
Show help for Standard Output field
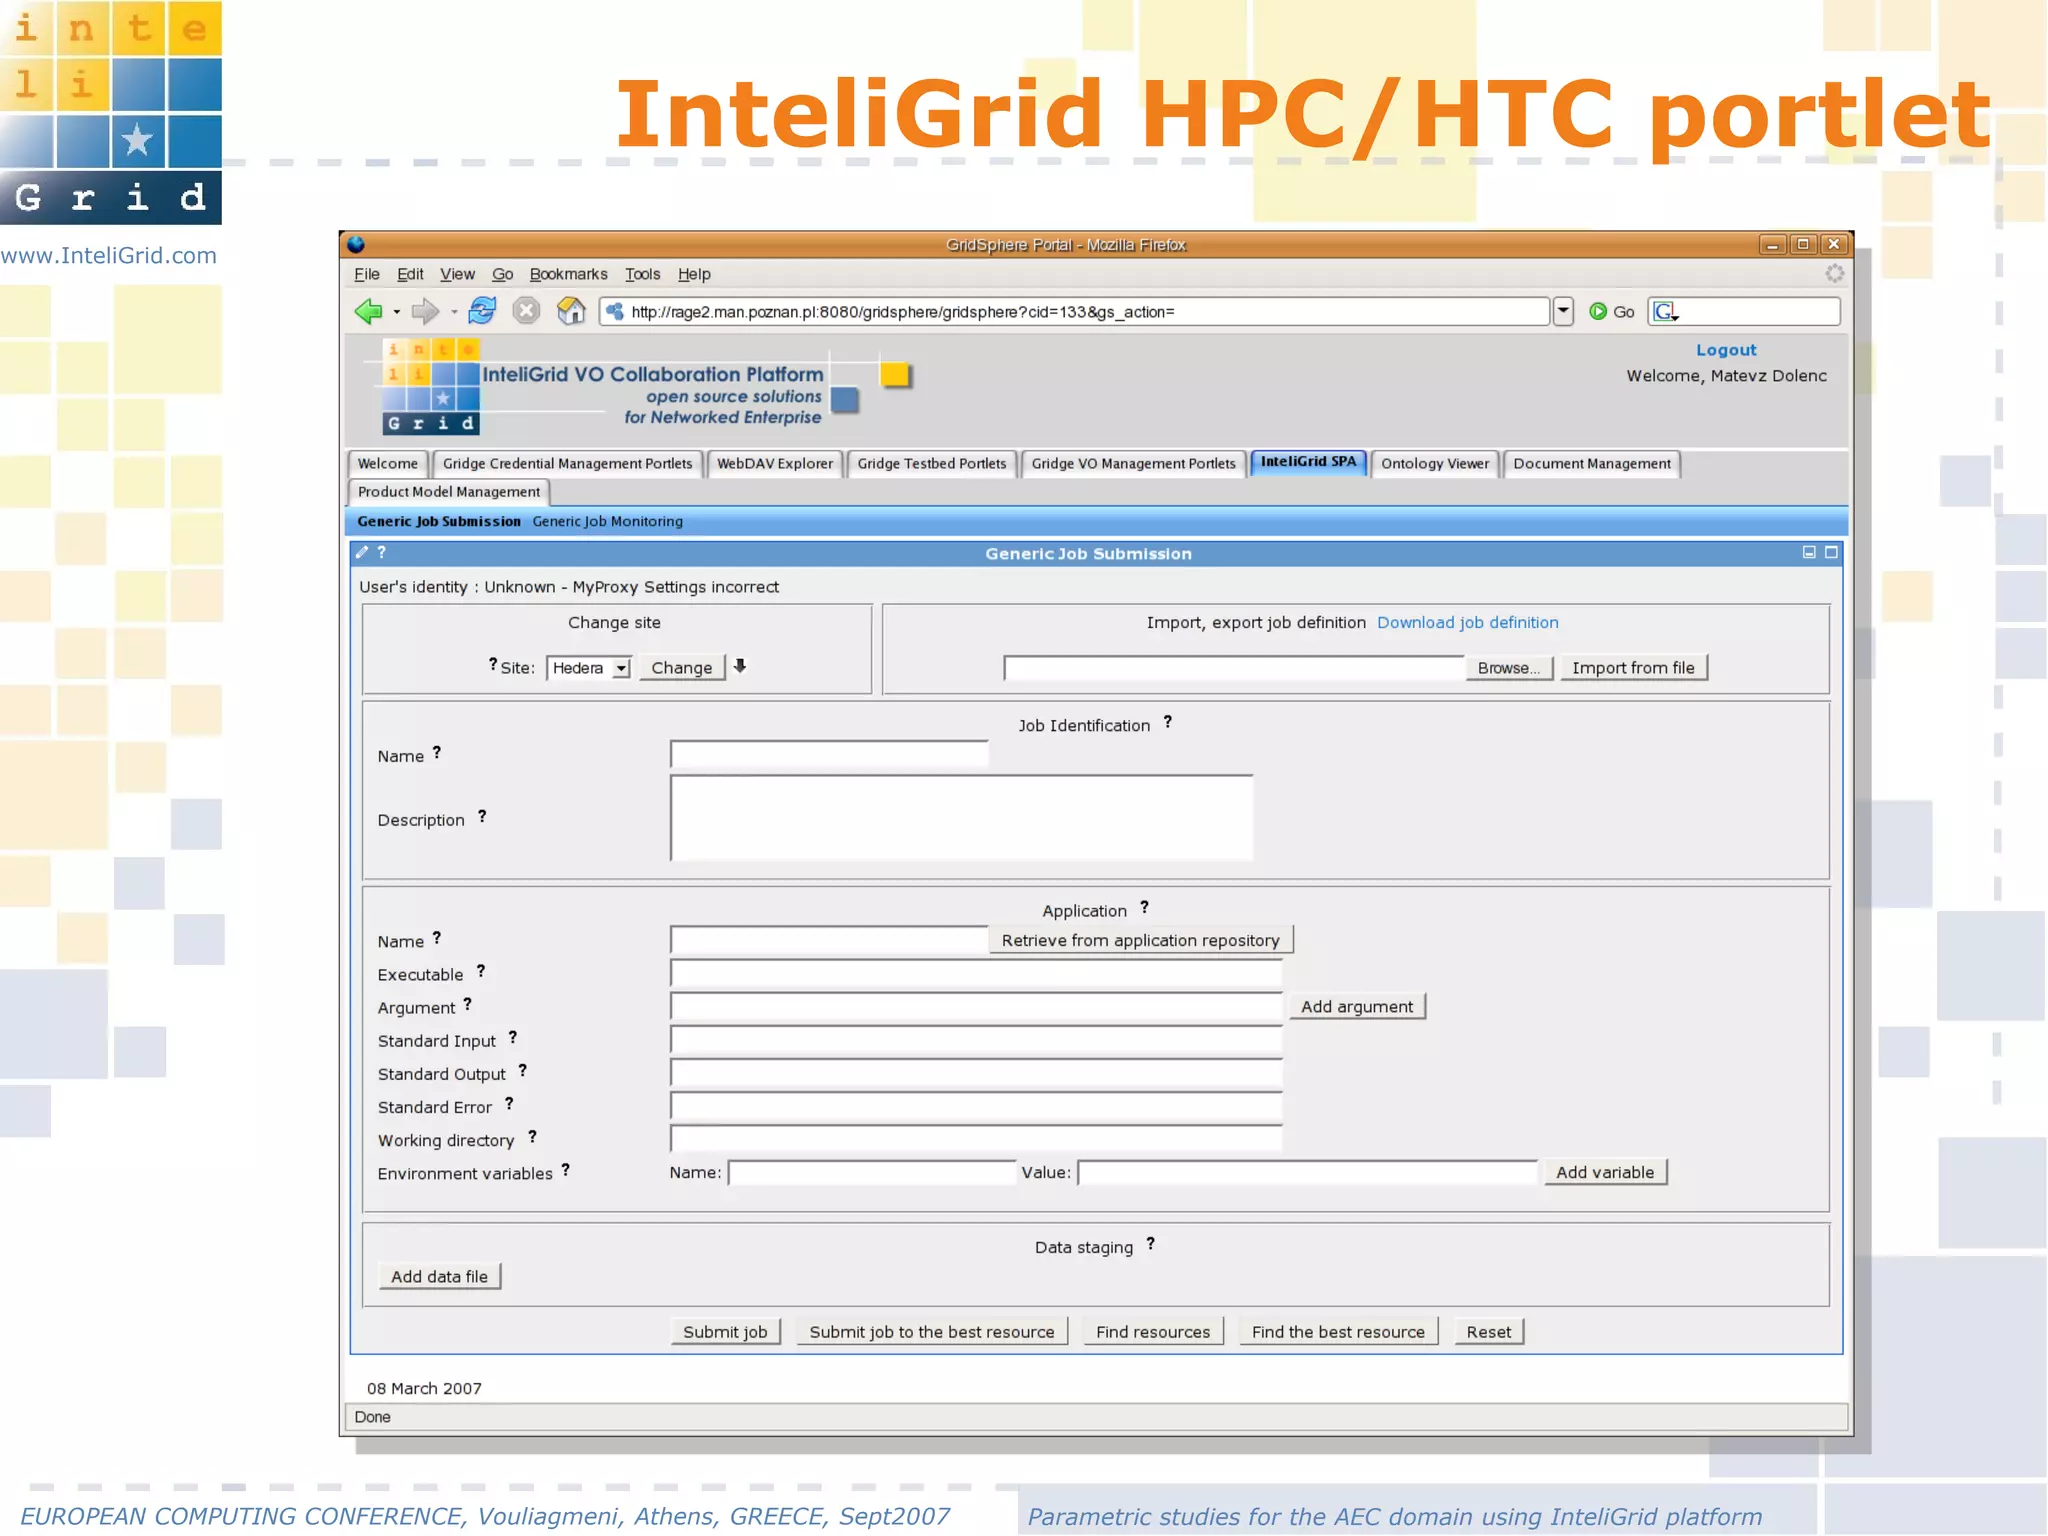pyautogui.click(x=522, y=1070)
